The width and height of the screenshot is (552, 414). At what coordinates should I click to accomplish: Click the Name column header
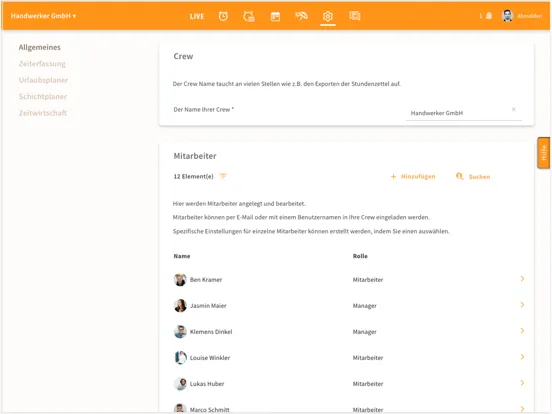pyautogui.click(x=182, y=256)
